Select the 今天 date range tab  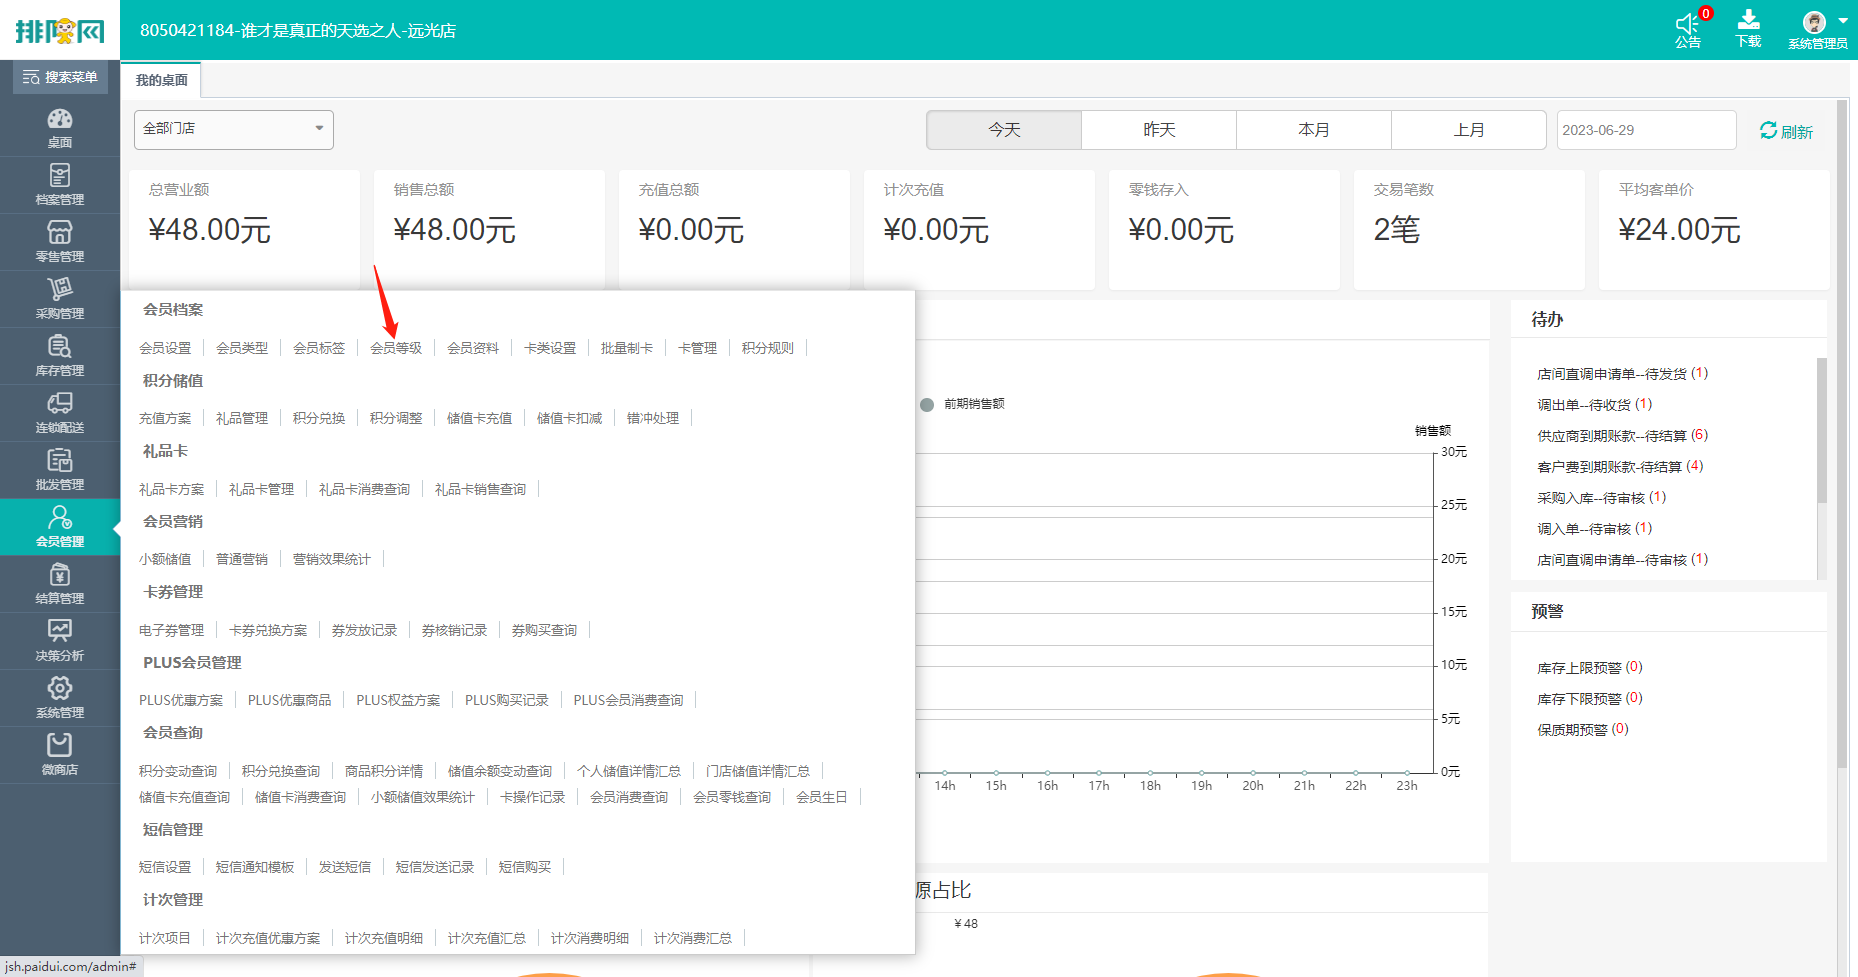pyautogui.click(x=1004, y=130)
